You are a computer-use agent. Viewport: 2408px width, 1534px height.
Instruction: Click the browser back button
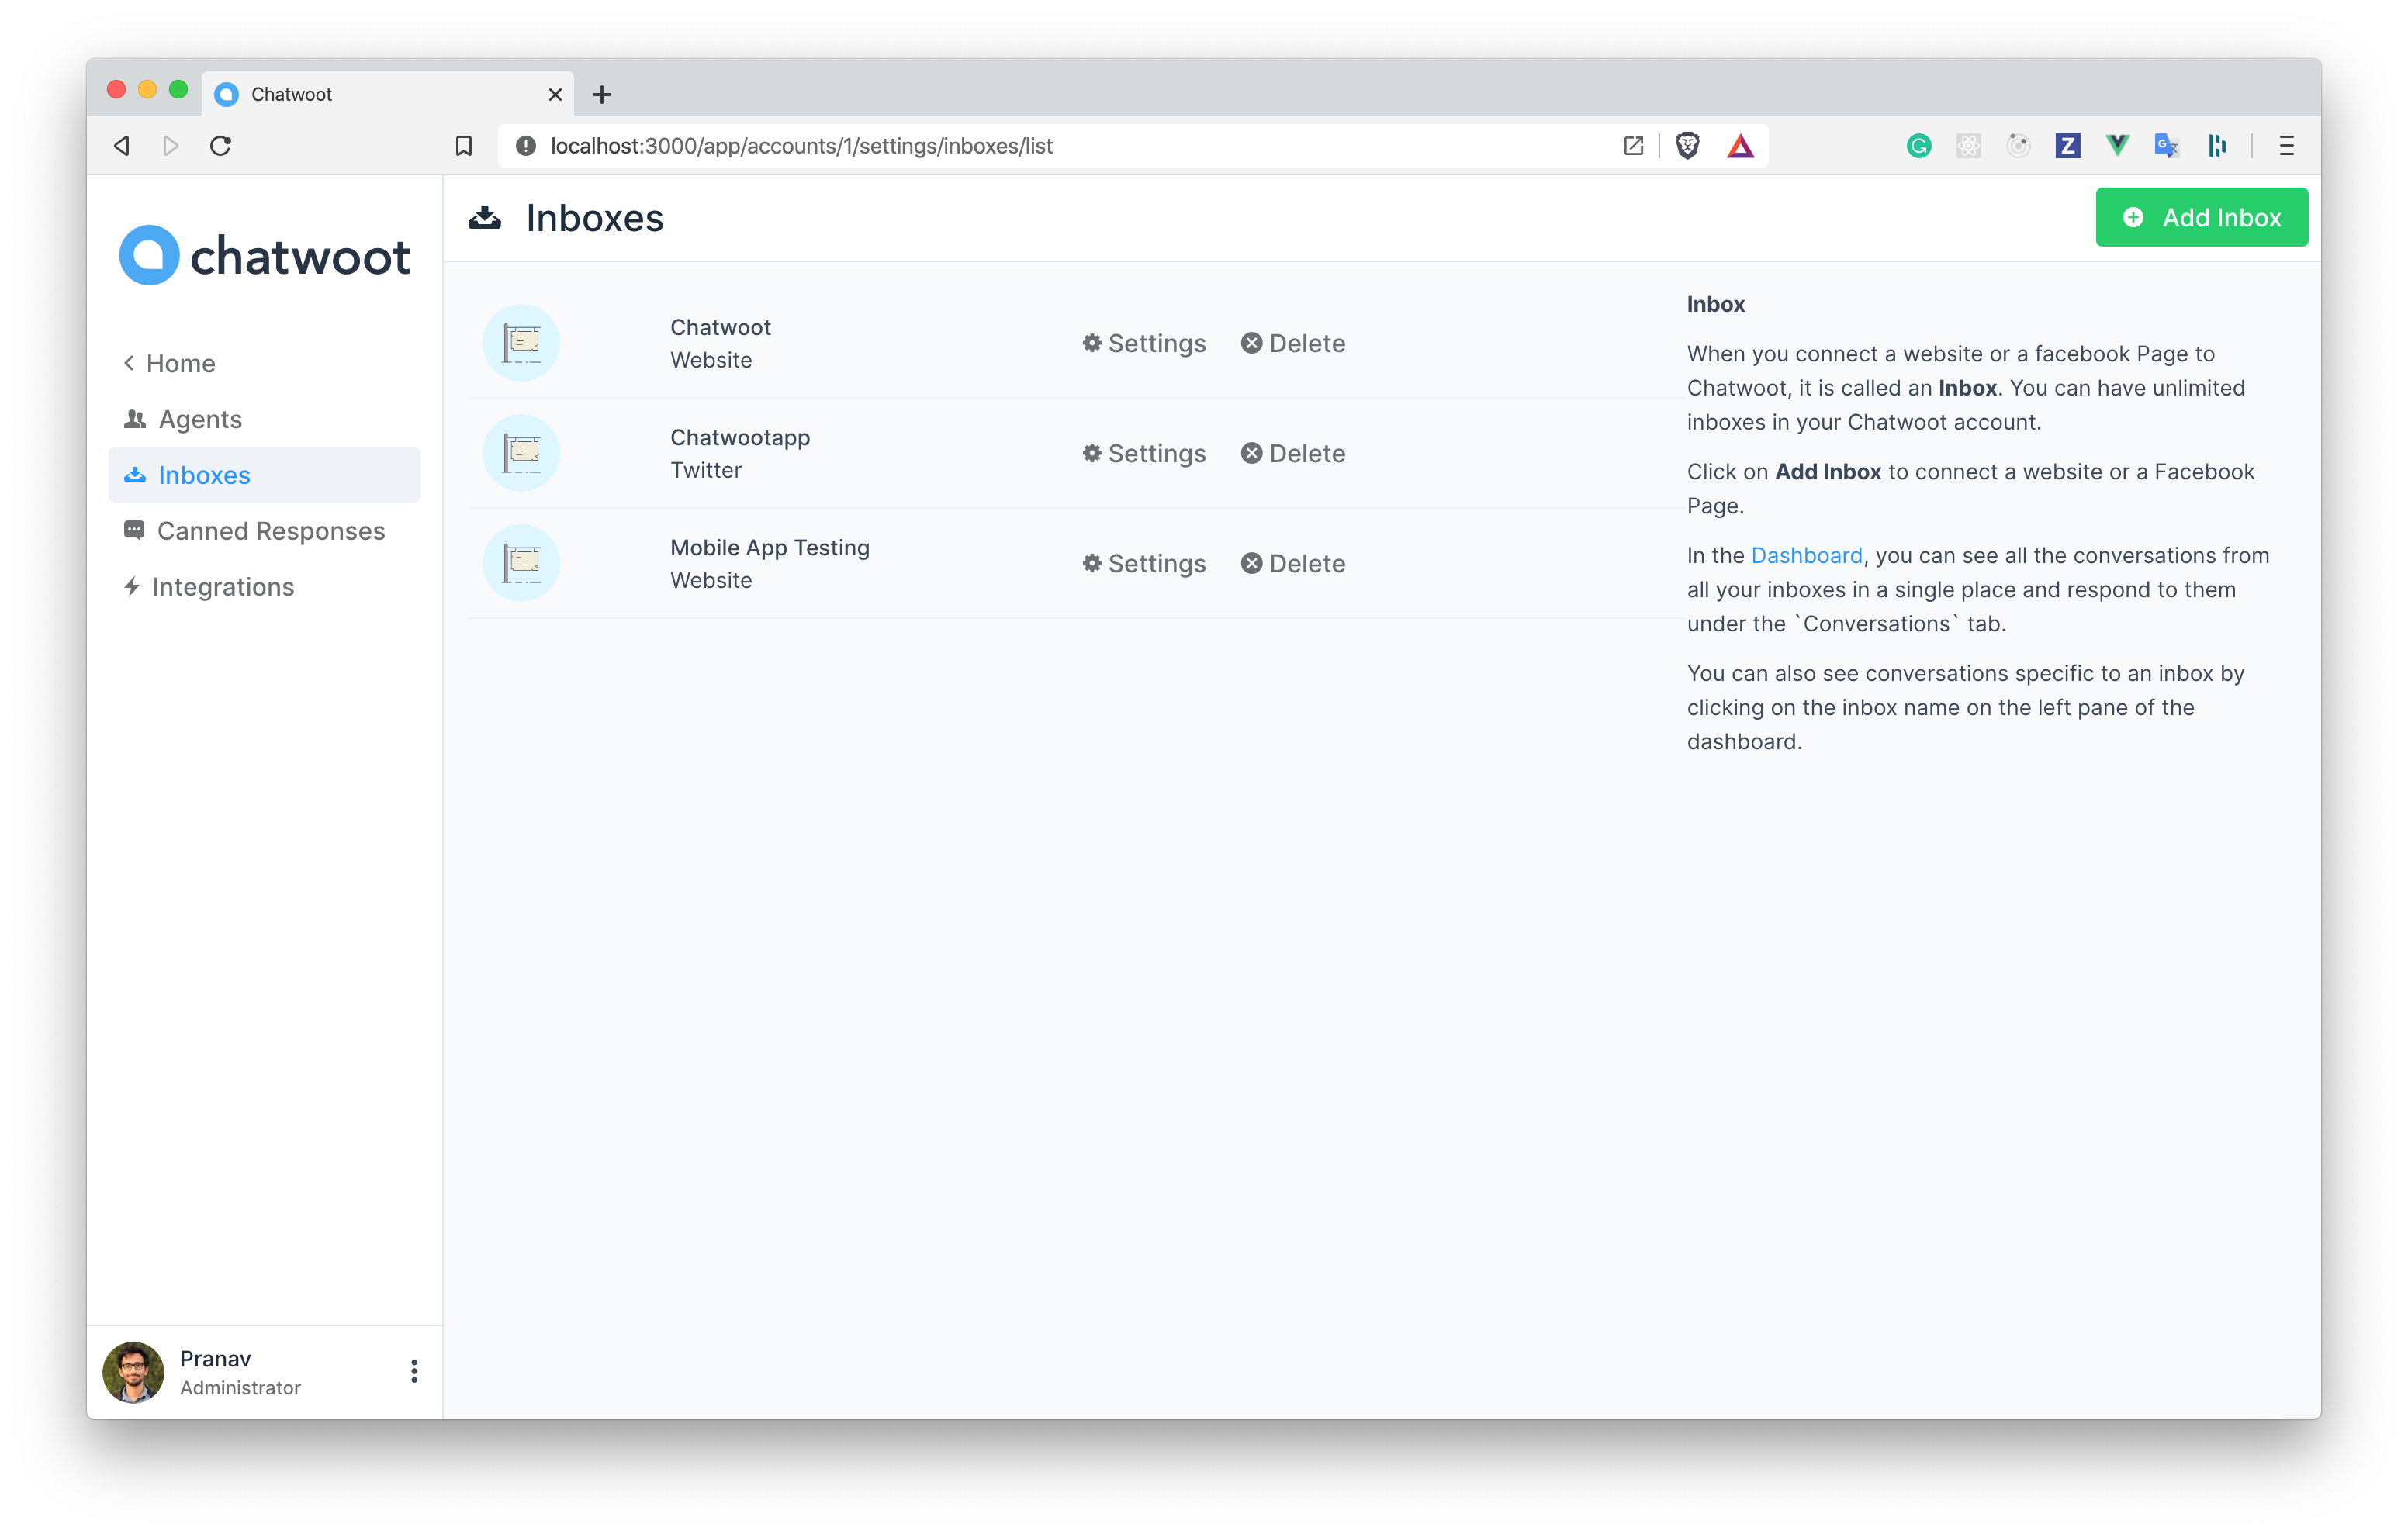point(122,146)
